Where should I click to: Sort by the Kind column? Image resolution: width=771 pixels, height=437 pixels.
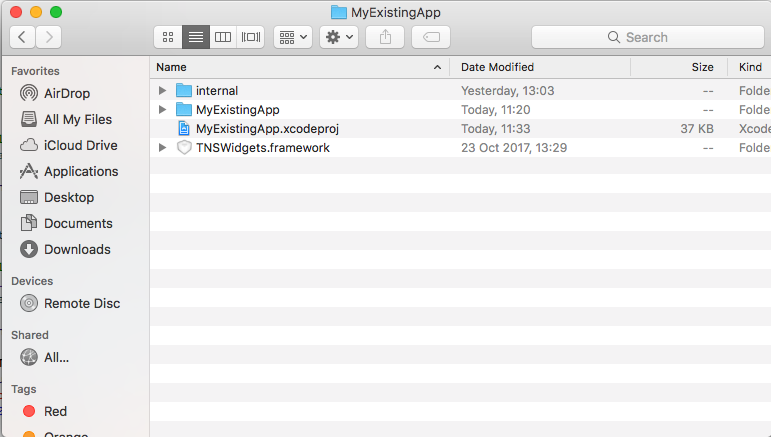pyautogui.click(x=750, y=67)
